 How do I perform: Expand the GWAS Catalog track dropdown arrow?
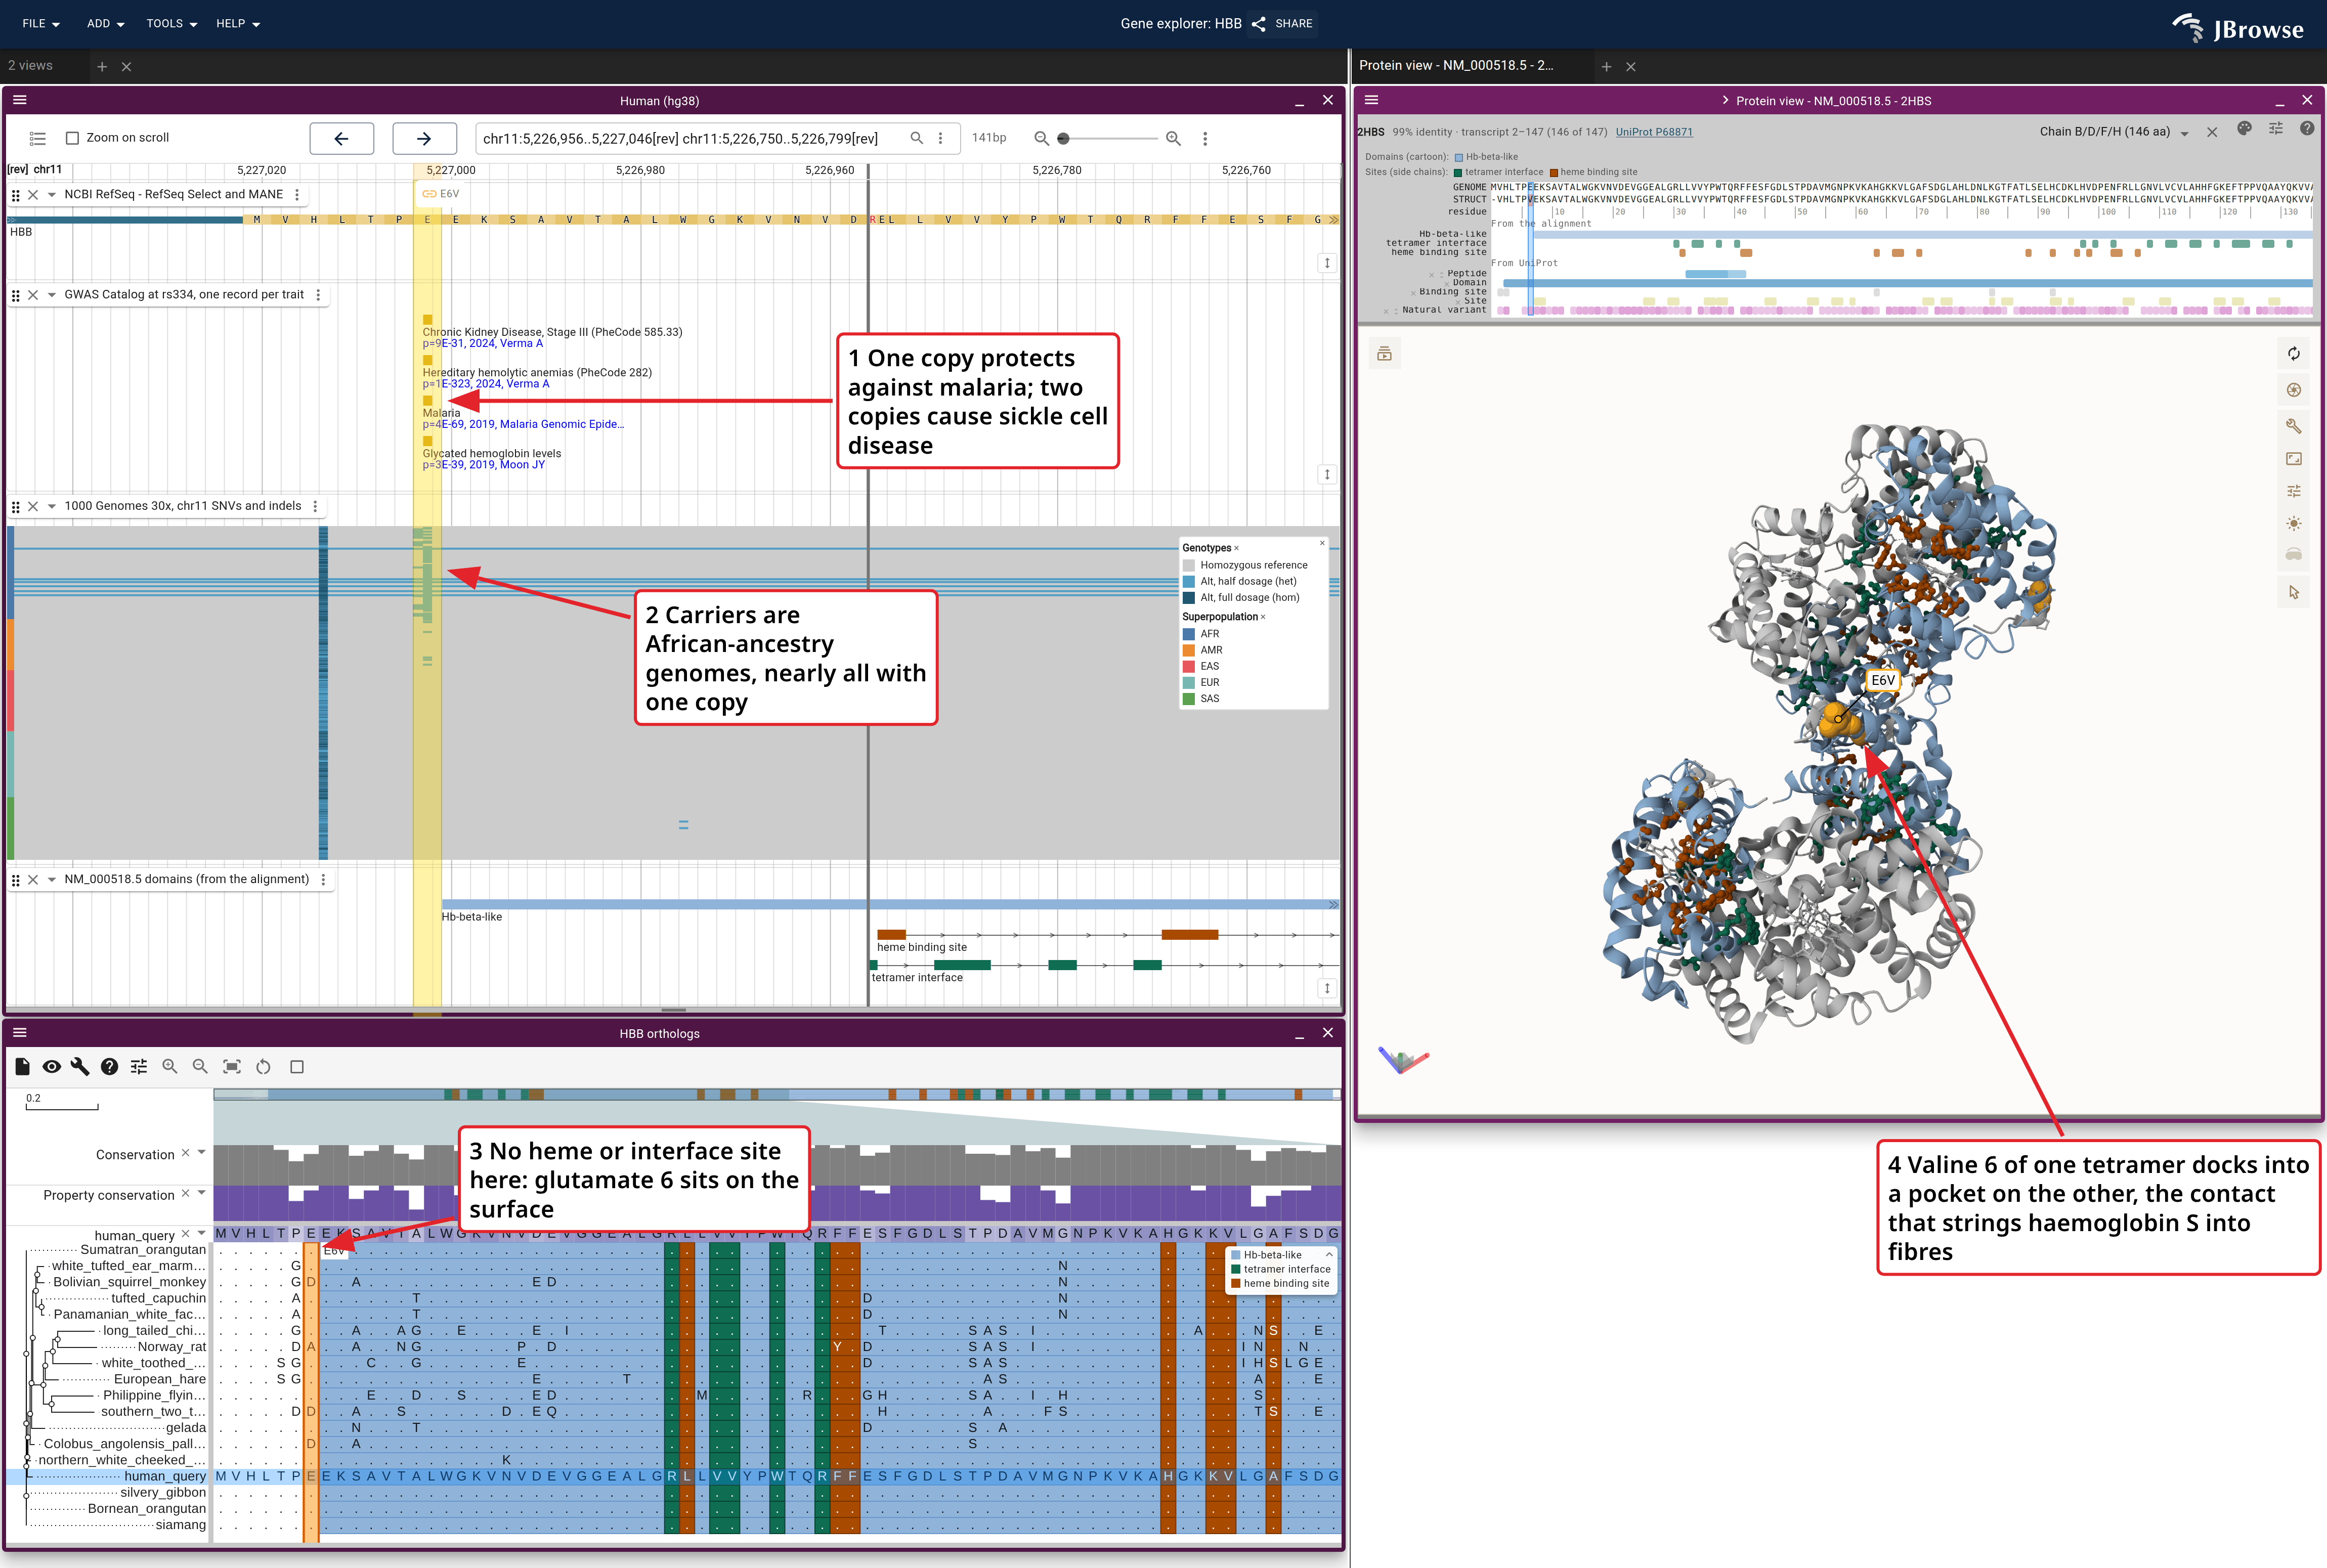click(x=52, y=295)
